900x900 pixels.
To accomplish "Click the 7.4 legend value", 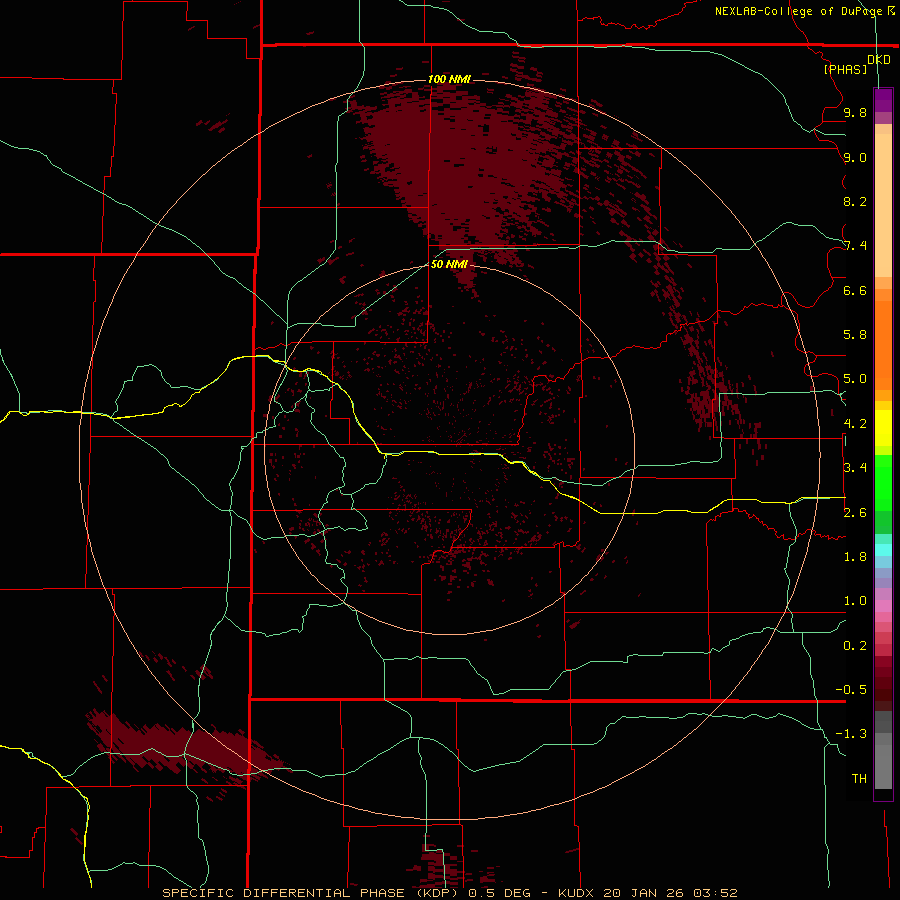I will click(855, 246).
